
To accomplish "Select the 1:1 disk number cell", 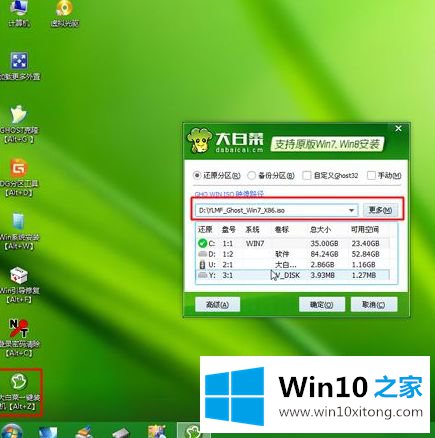I will pyautogui.click(x=228, y=244).
